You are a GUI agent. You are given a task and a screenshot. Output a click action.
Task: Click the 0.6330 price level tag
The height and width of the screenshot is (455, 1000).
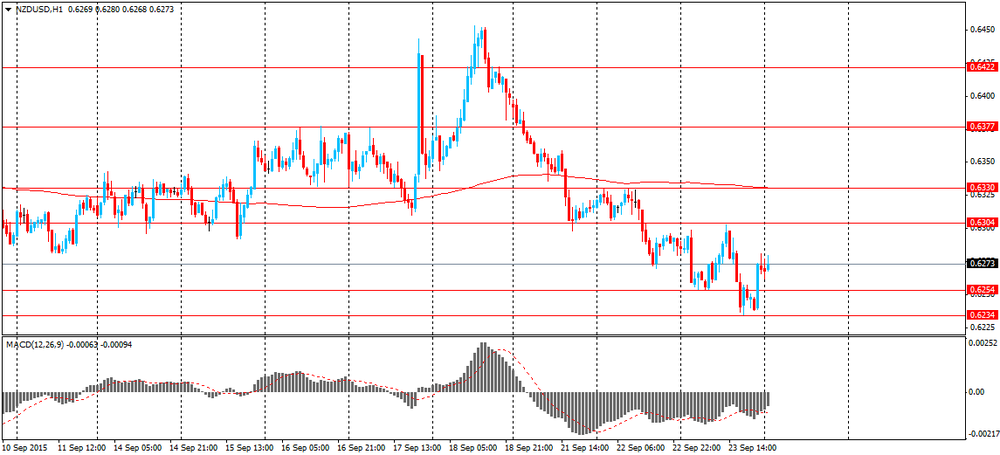point(980,188)
